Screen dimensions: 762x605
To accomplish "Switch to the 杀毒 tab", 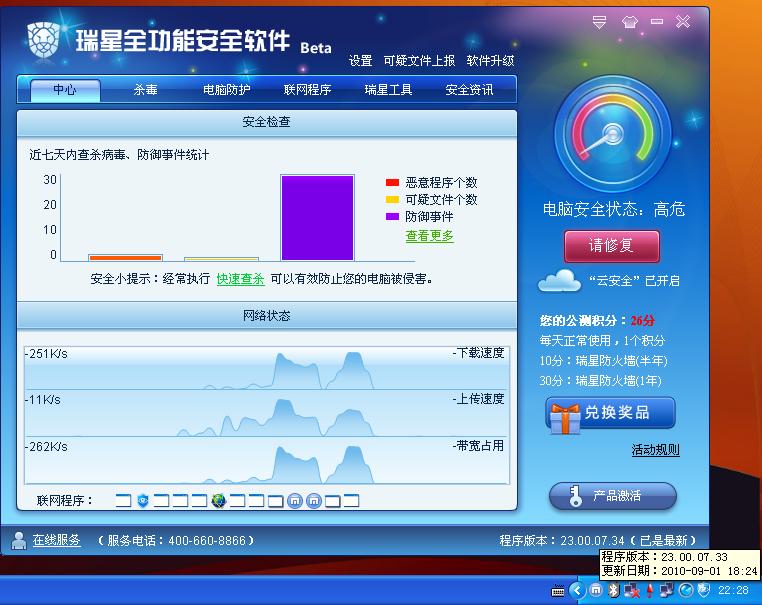I will [x=146, y=90].
